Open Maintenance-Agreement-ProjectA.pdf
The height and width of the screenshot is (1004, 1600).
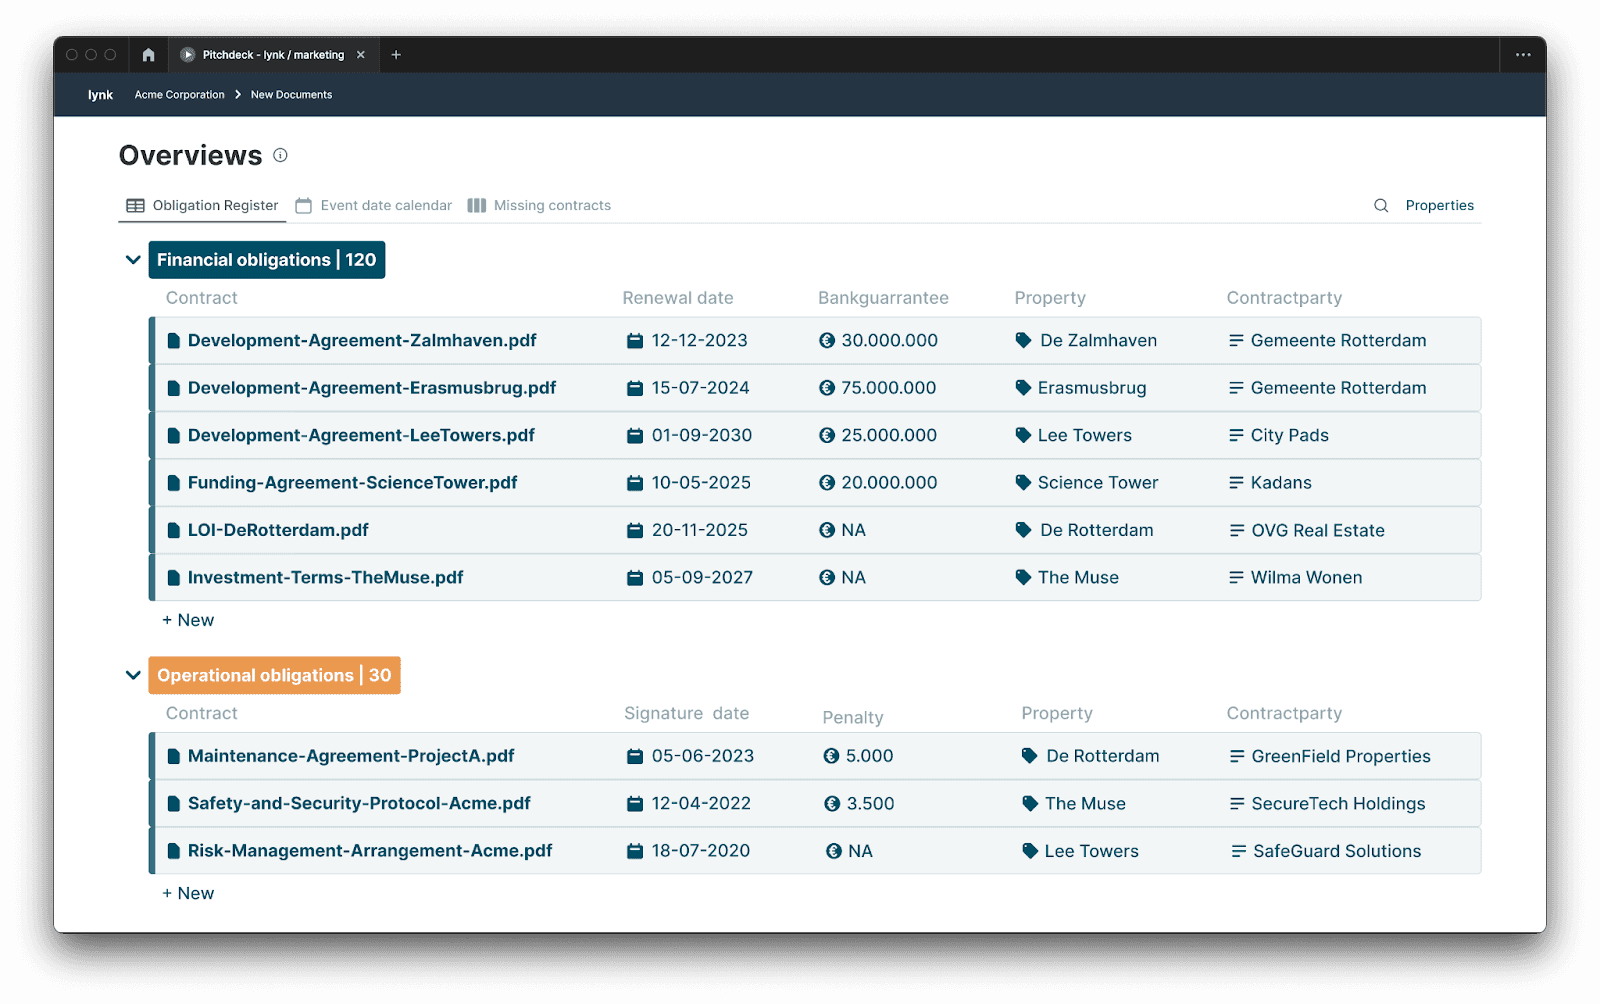tap(351, 757)
